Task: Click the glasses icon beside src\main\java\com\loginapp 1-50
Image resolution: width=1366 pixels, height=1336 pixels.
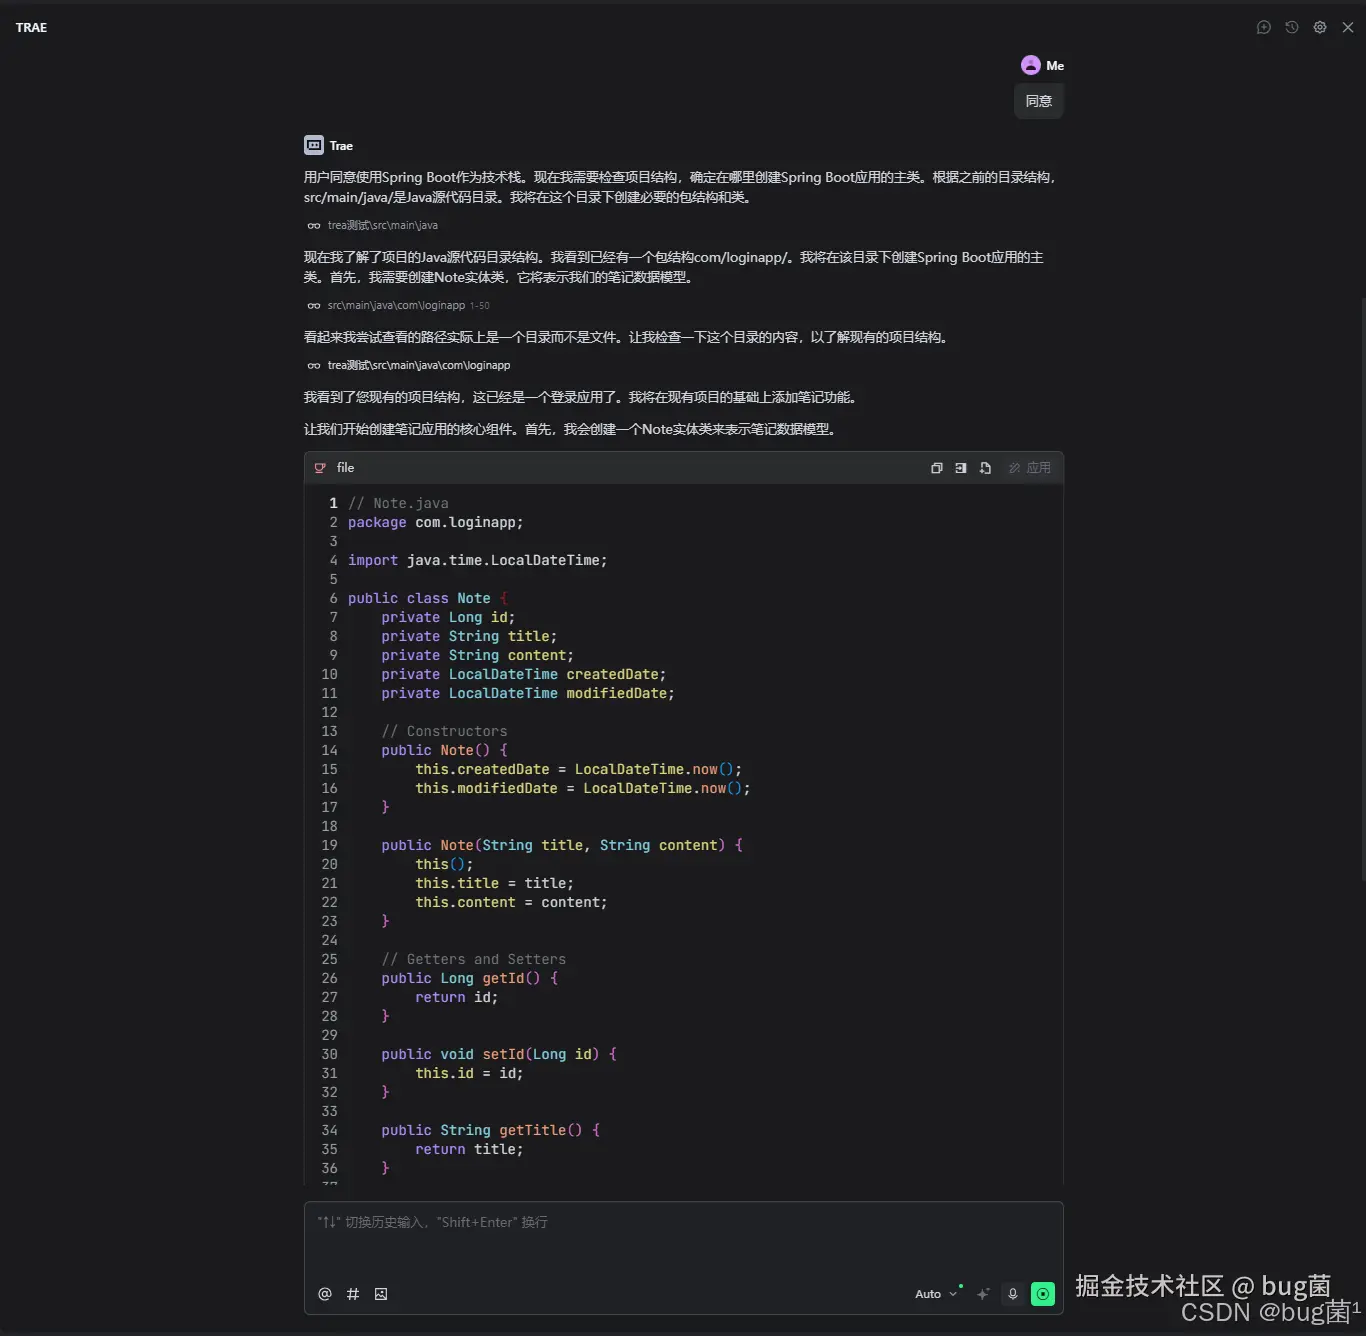Action: coord(314,306)
